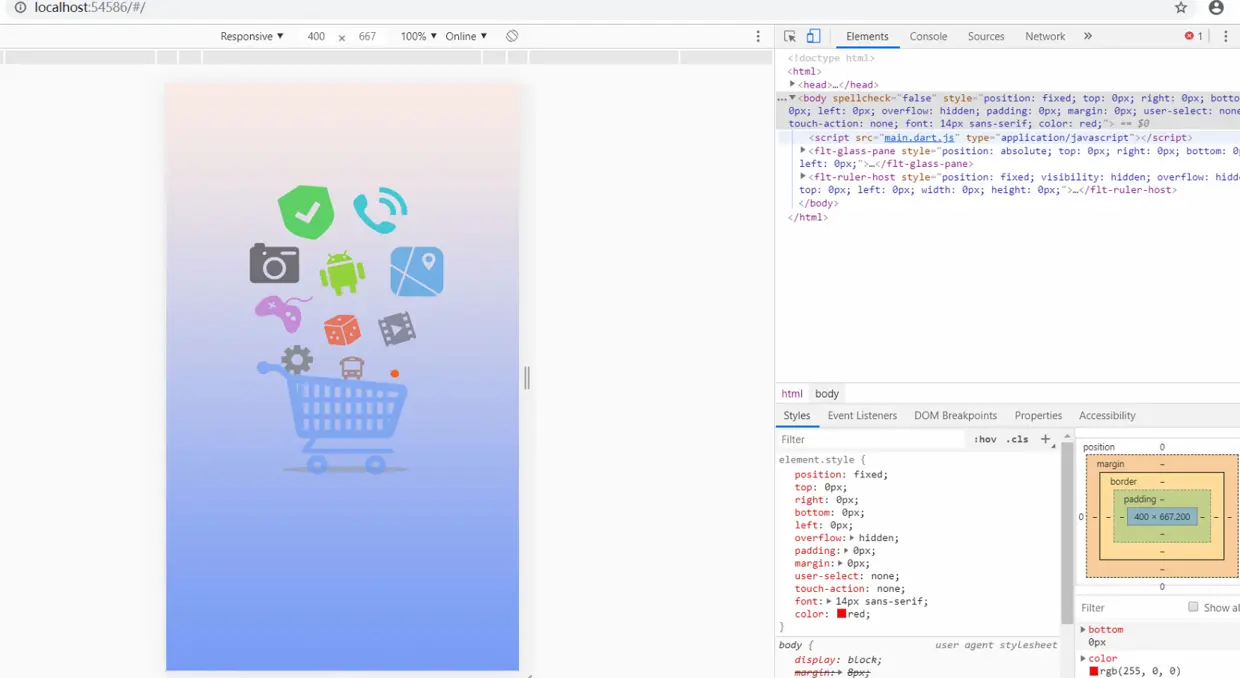Toggle the device toolbar icon
This screenshot has width=1240, height=678.
[x=814, y=36]
